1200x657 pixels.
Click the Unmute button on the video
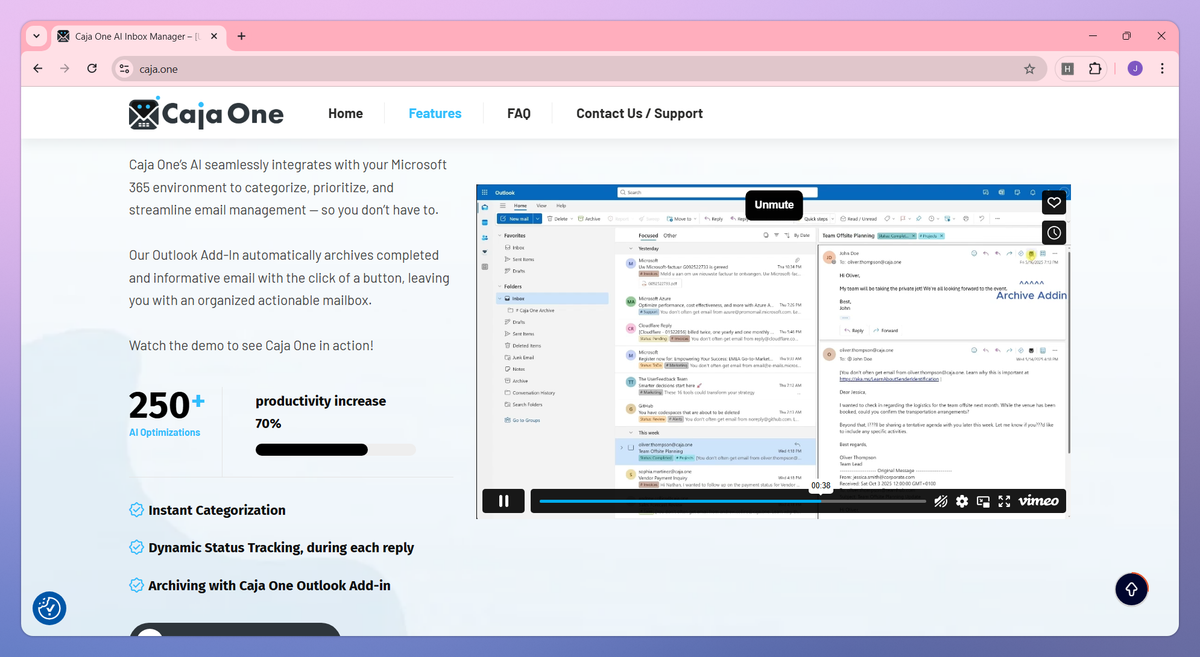tap(774, 205)
